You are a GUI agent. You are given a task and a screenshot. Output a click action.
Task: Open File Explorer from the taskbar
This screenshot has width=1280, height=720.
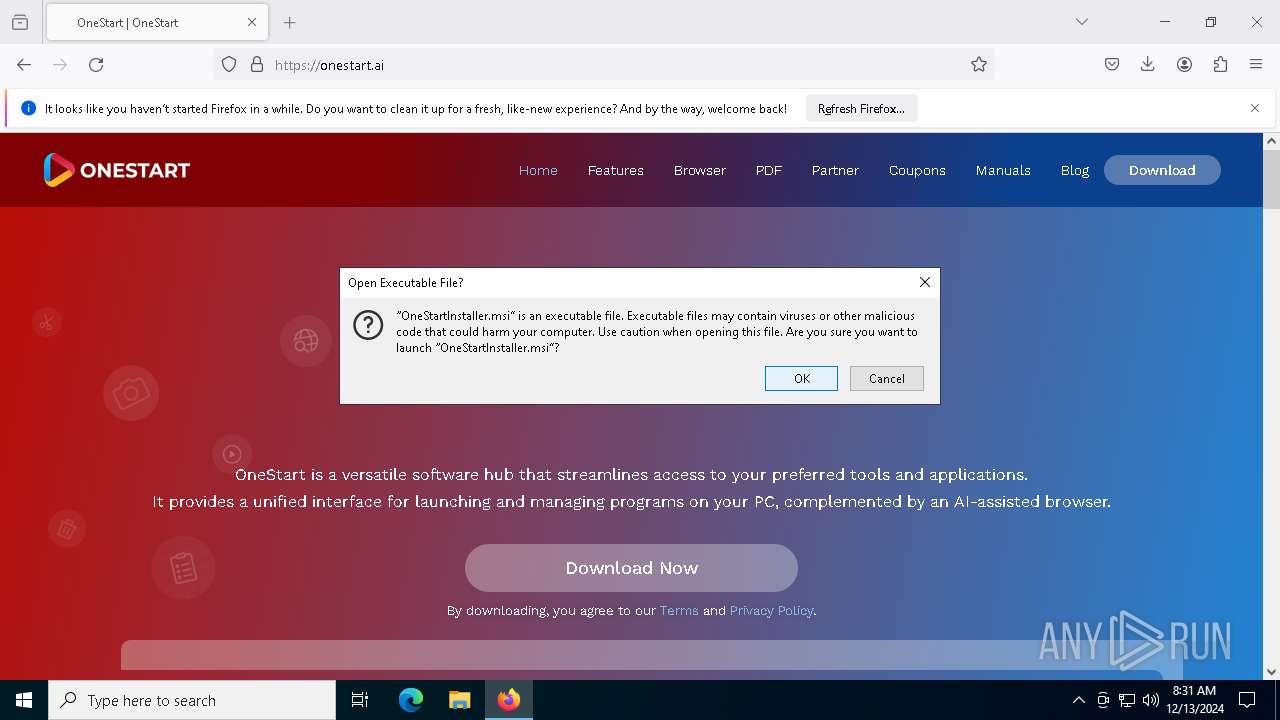[459, 700]
